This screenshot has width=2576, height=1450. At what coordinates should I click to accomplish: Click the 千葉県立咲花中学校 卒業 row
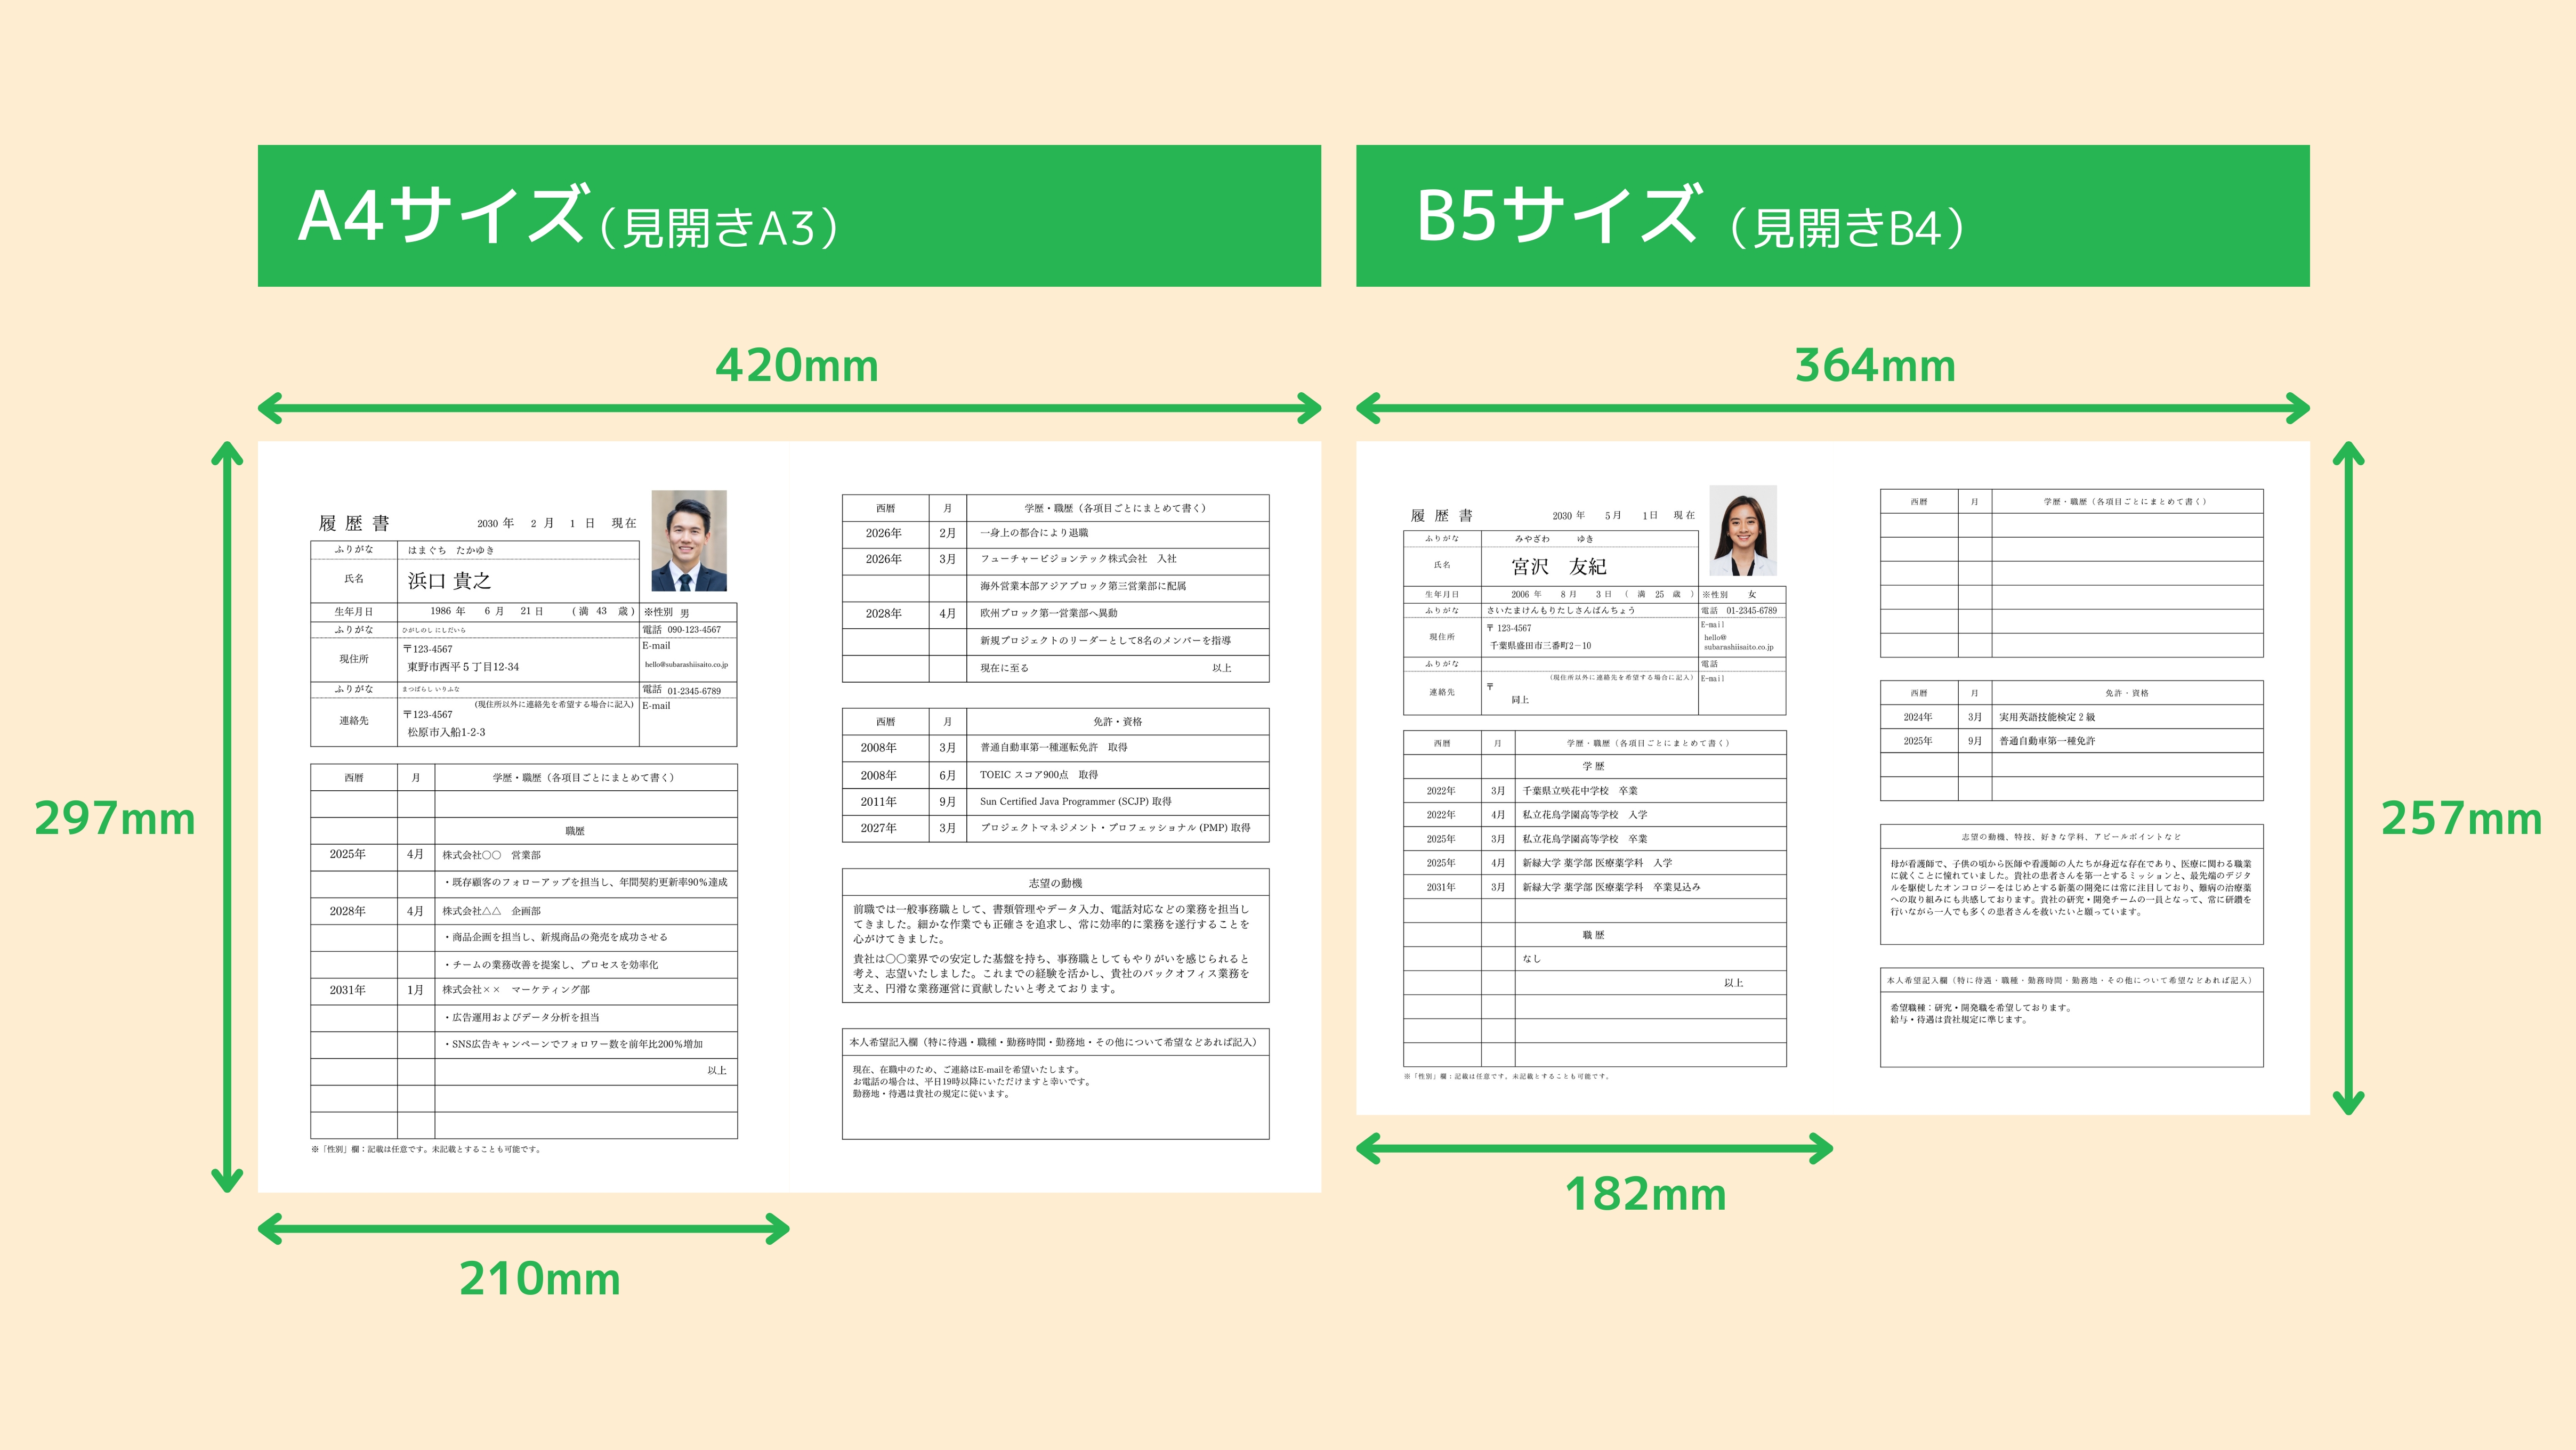click(1595, 791)
